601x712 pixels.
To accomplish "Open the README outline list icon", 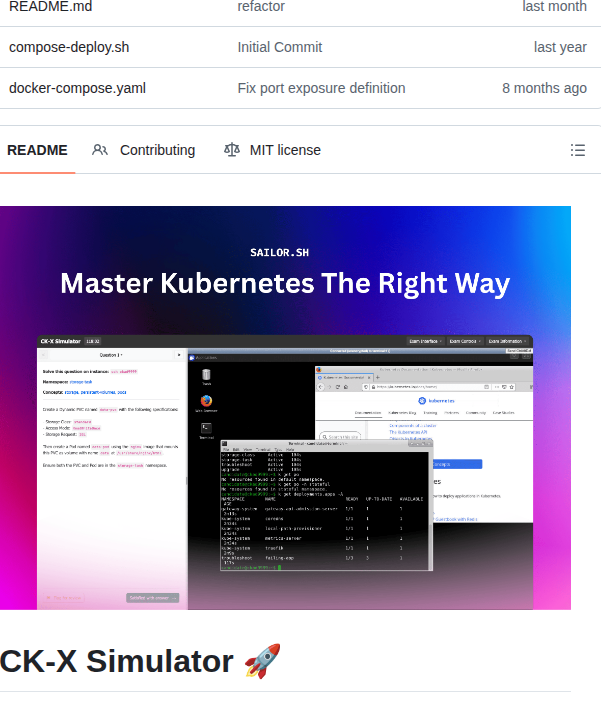I will (578, 150).
